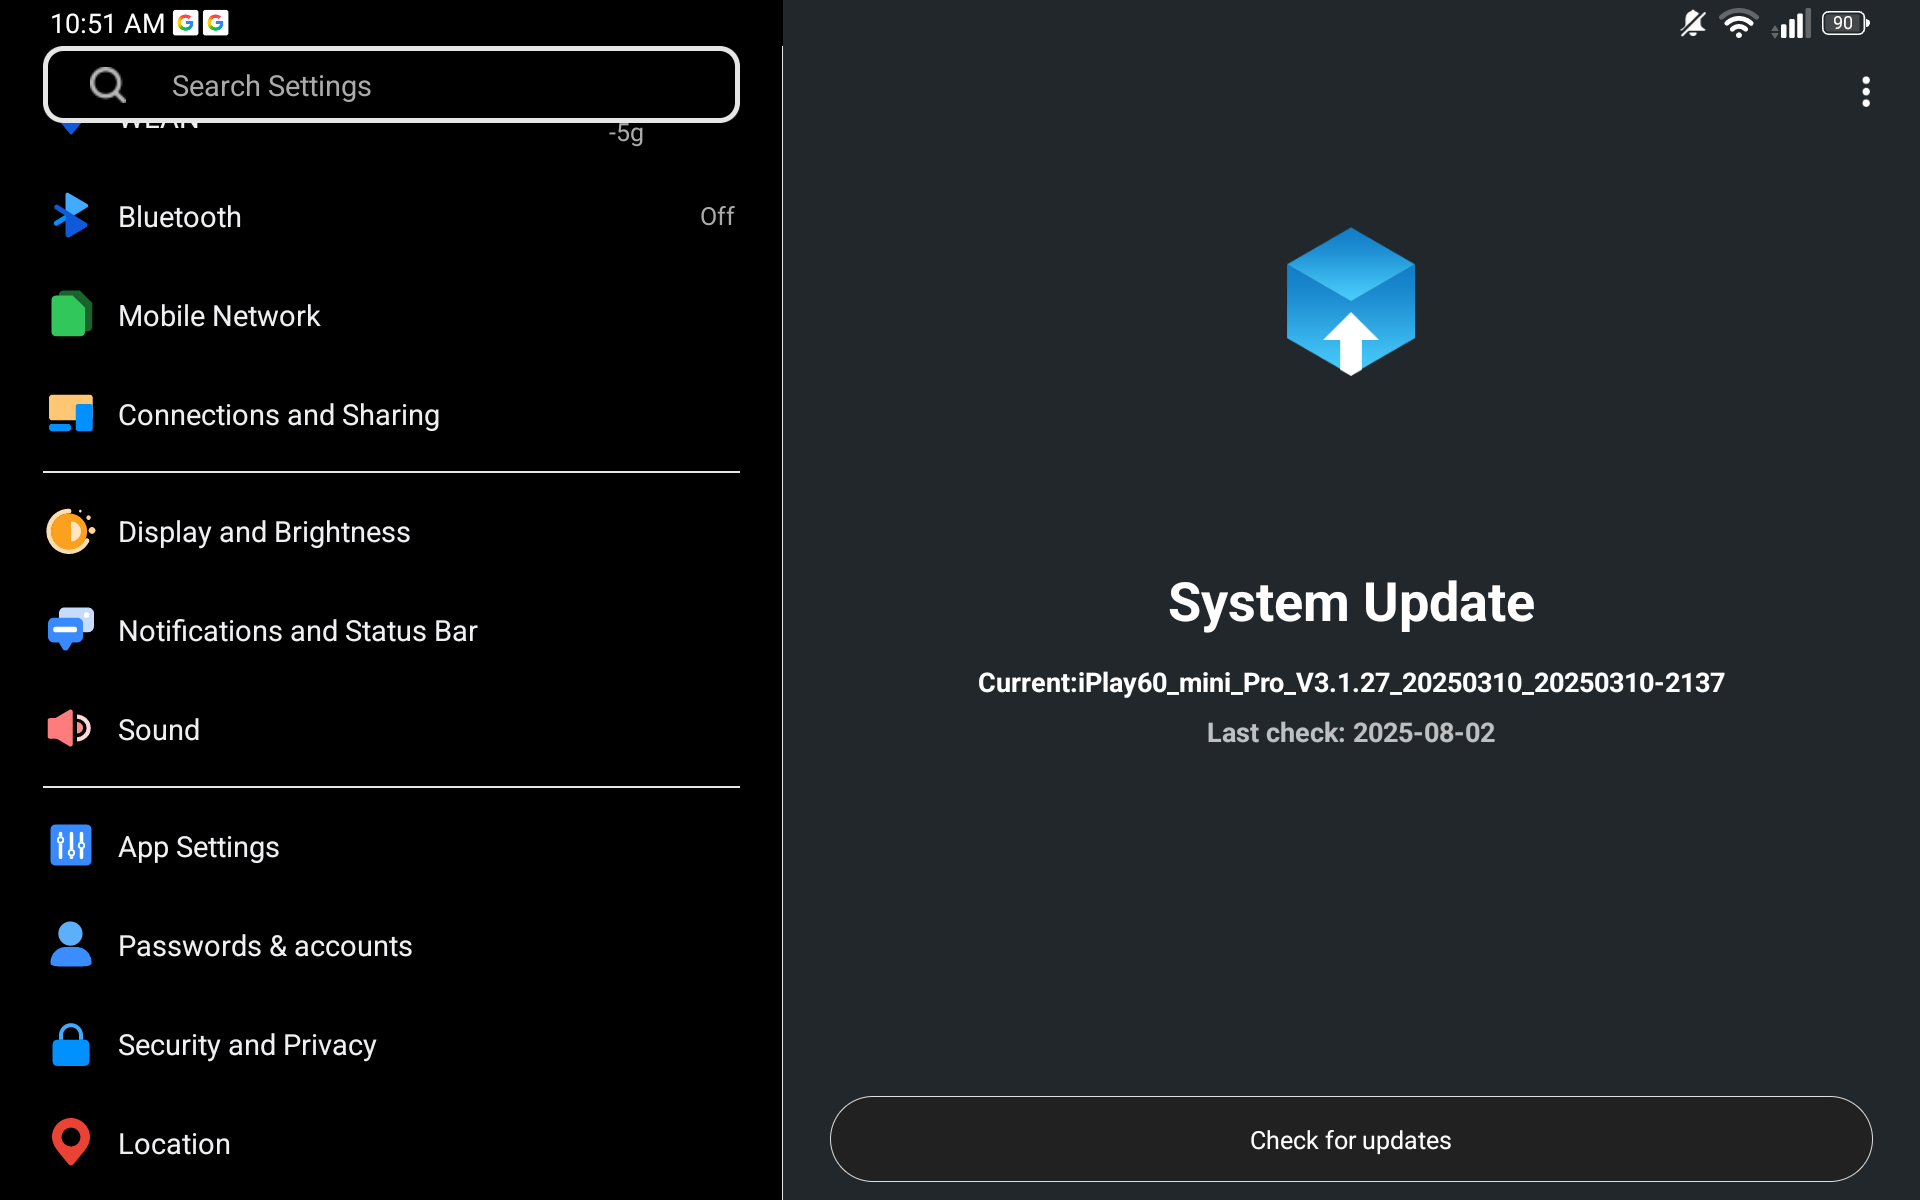1920x1200 pixels.
Task: Select the Location pin icon
Action: (x=70, y=1142)
